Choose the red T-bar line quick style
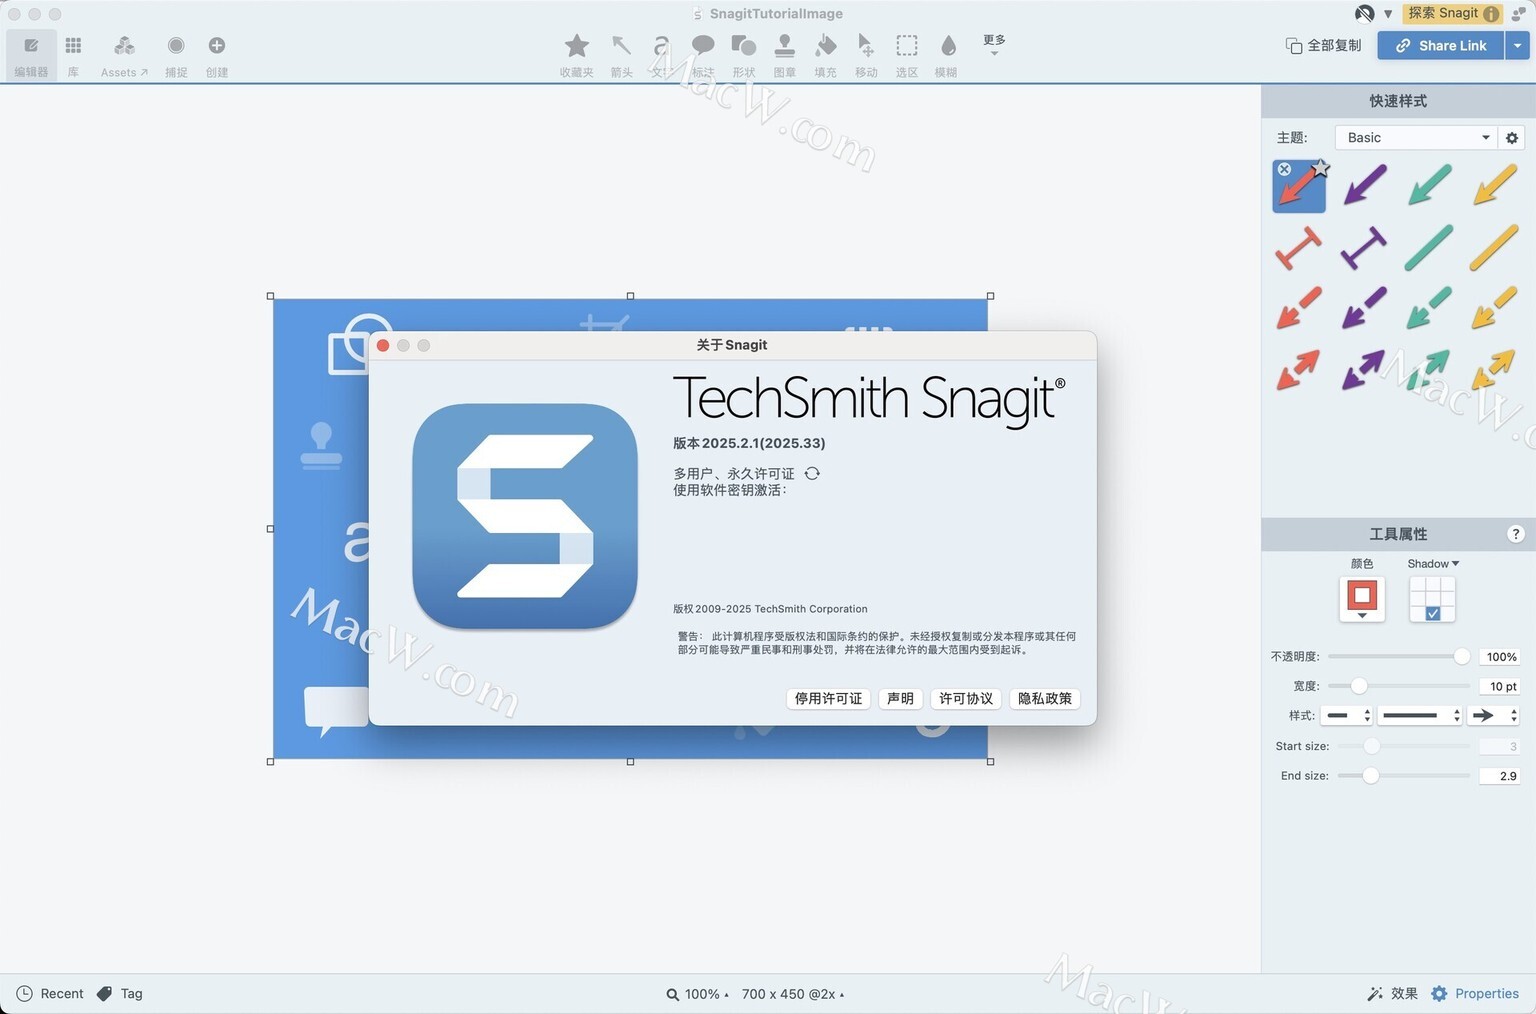The height and width of the screenshot is (1014, 1536). click(1299, 247)
